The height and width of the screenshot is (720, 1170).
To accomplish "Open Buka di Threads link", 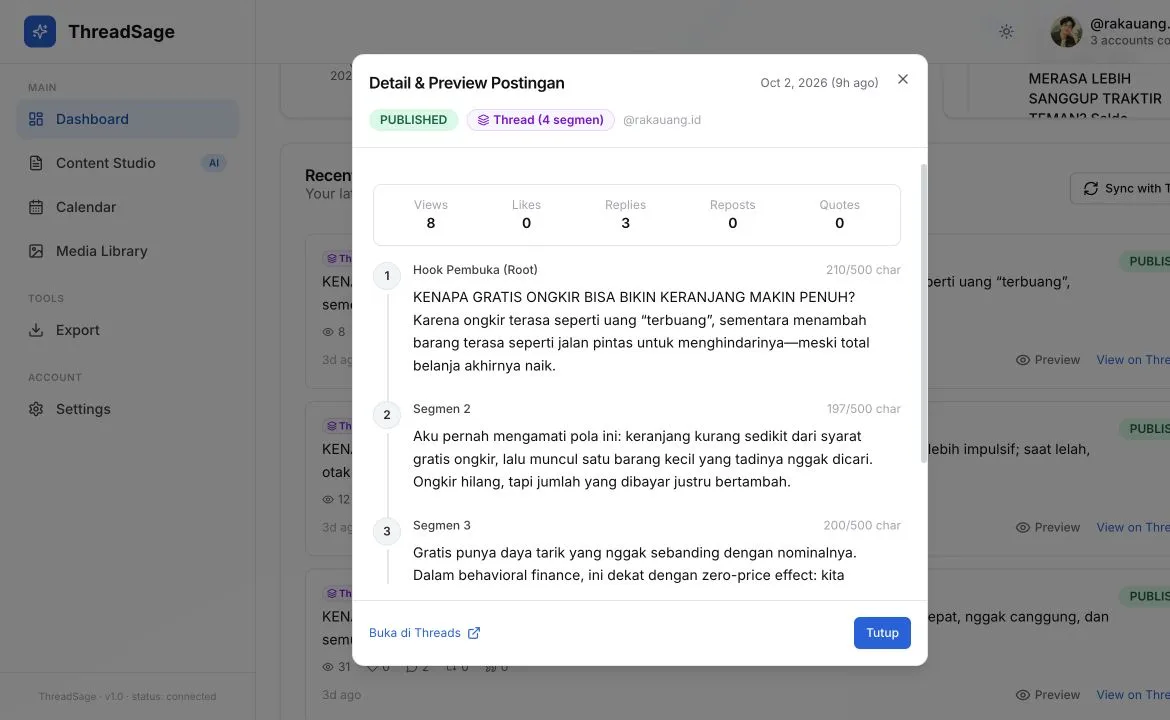I will [425, 633].
